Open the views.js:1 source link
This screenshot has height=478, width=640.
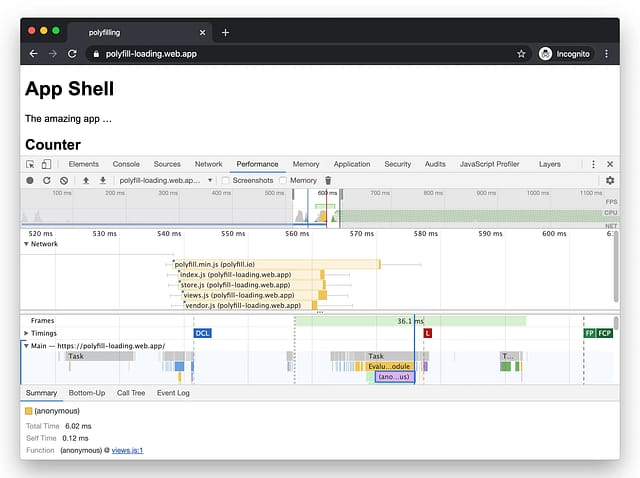pyautogui.click(x=127, y=450)
